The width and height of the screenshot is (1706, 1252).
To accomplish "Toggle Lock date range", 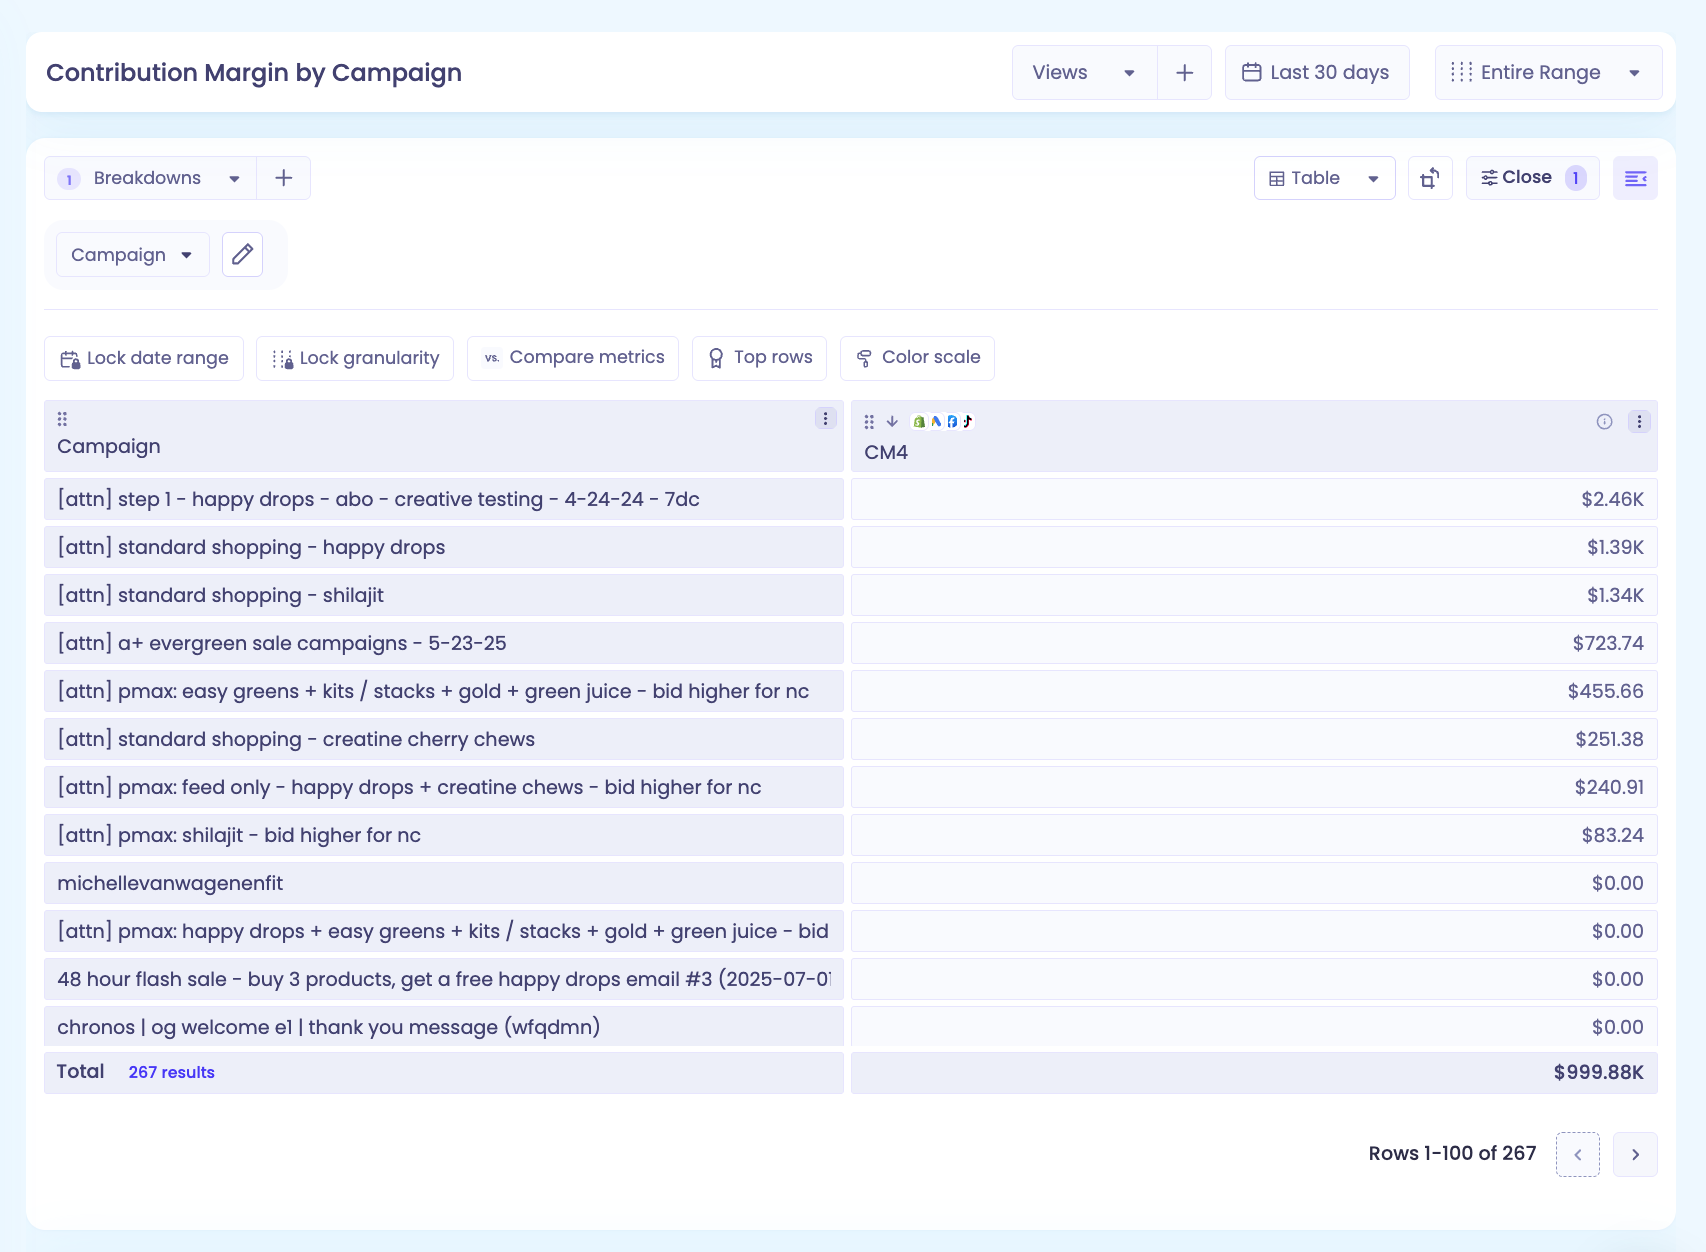I will 144,358.
